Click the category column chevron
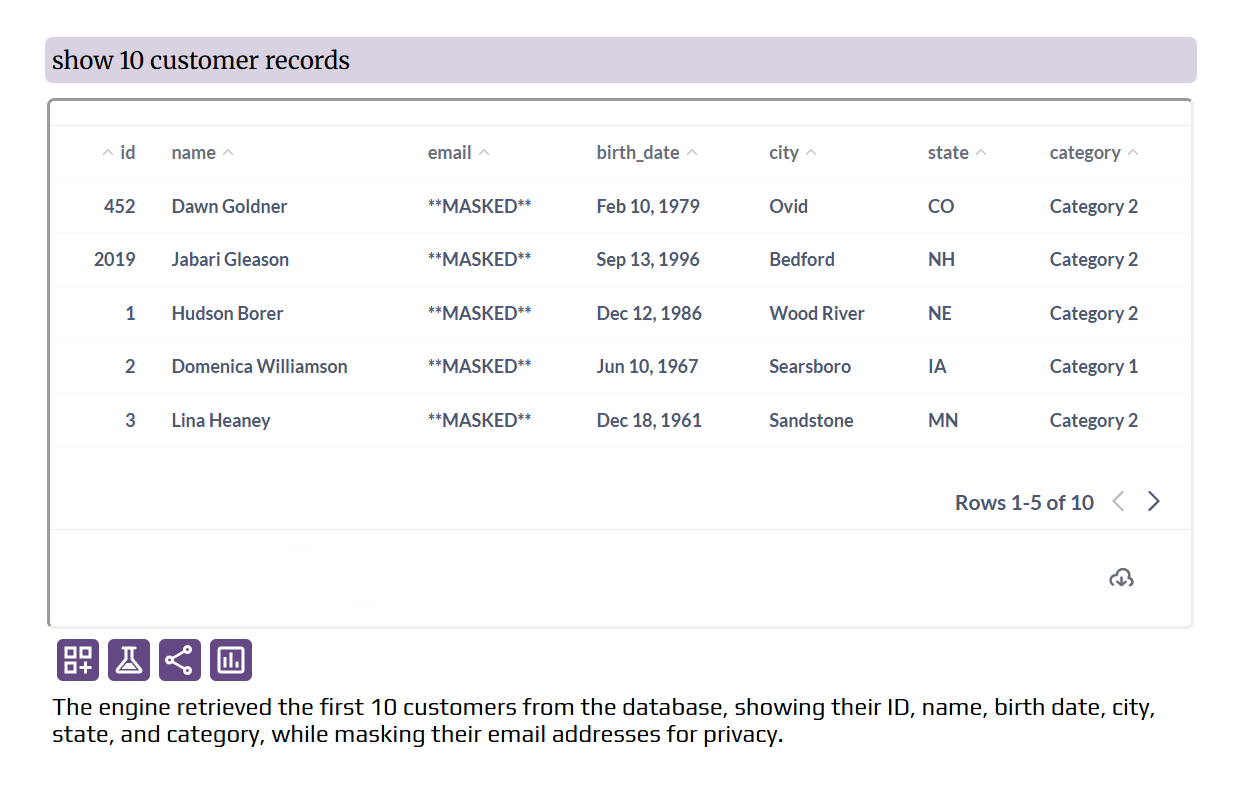 tap(1134, 152)
